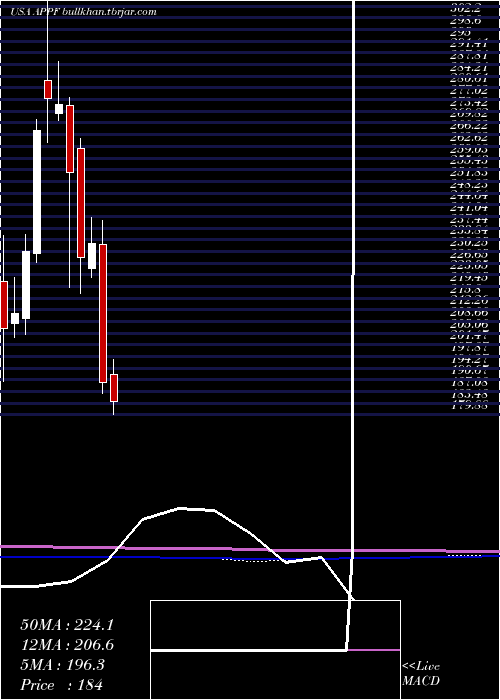Select the 5MA : 196.3 legend entry
This screenshot has width=500, height=700.
[63, 665]
